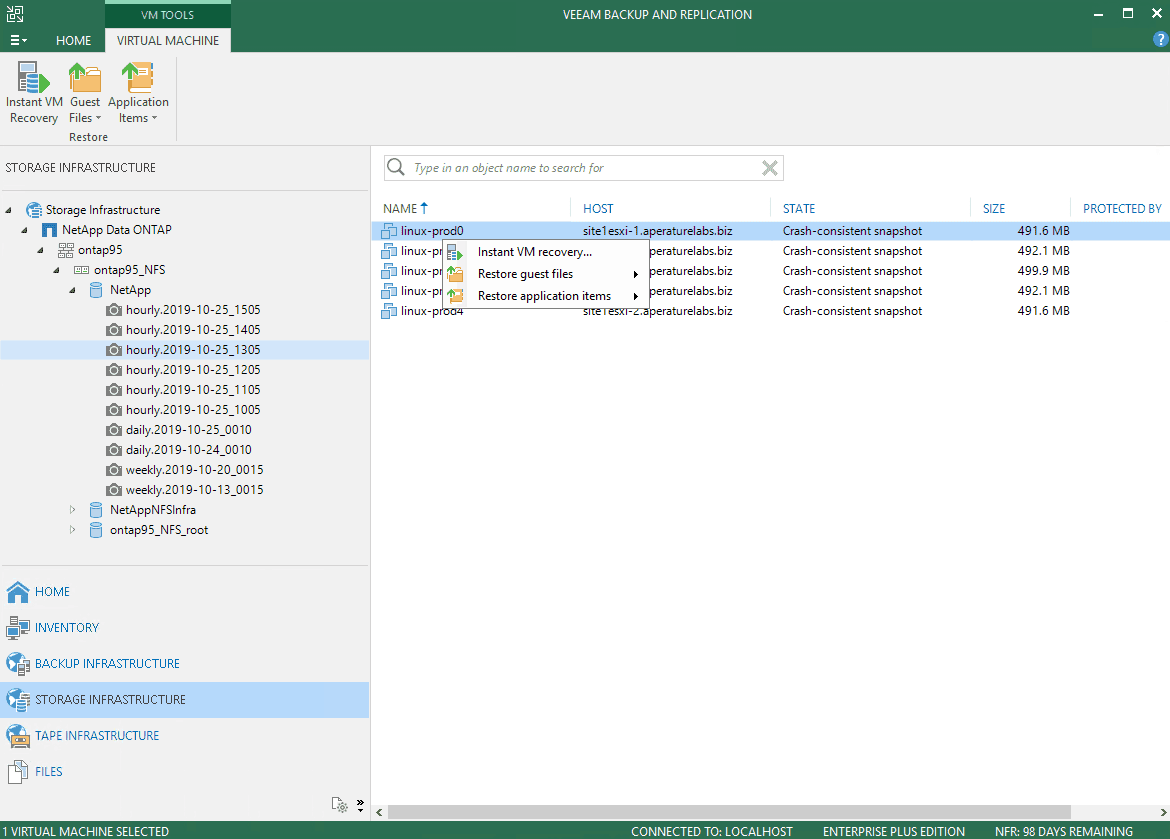Click the horizontal scrollbar in VM list
Screen dimensions: 1170x839
click(729, 812)
